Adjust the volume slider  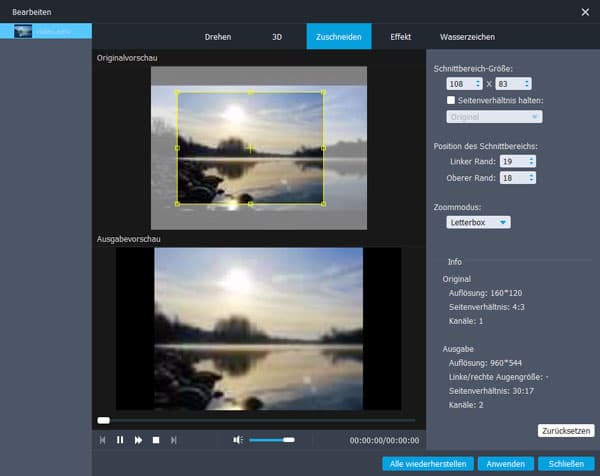click(271, 439)
